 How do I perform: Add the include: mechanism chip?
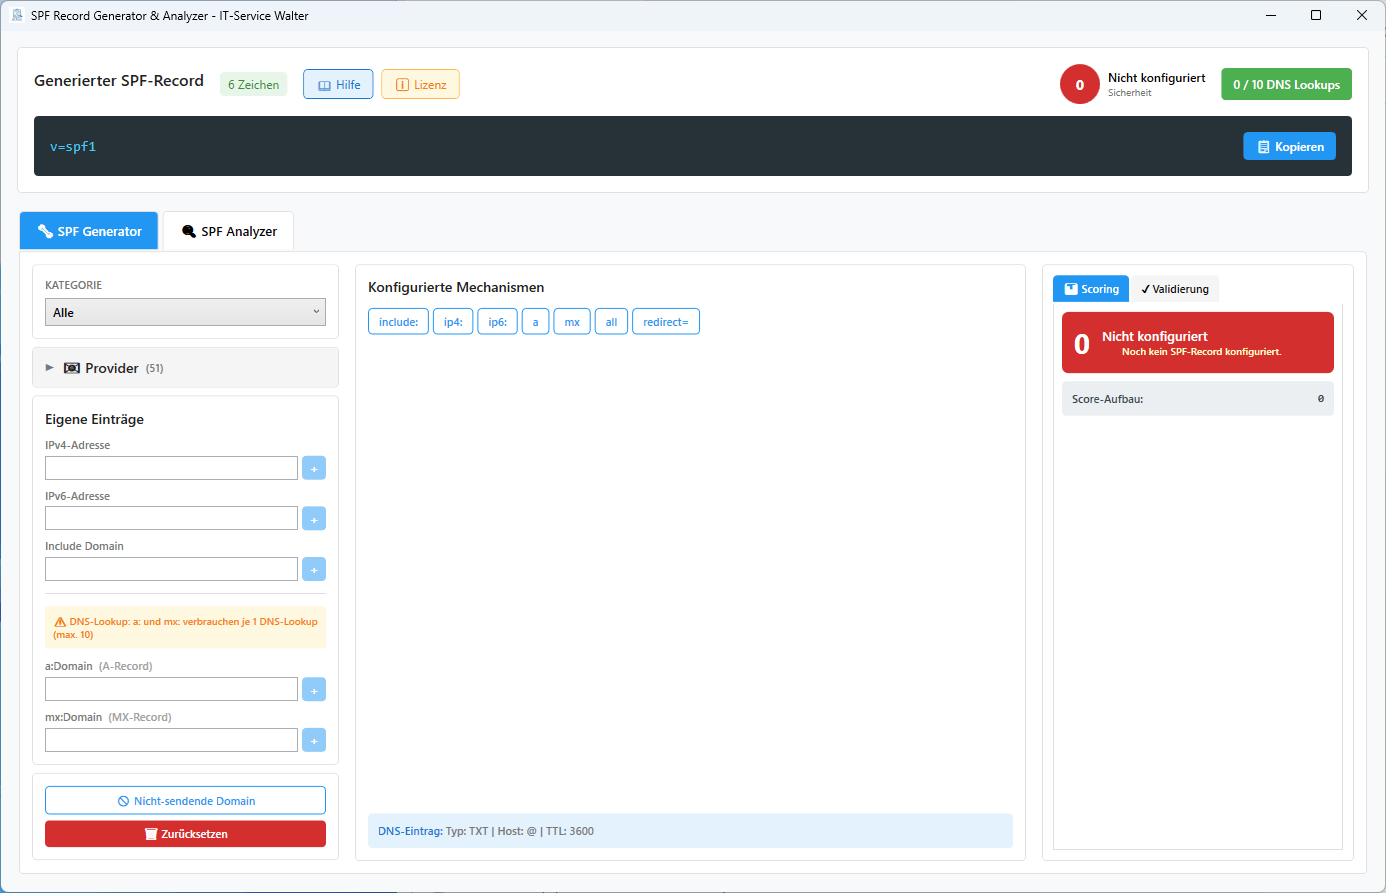pos(398,322)
